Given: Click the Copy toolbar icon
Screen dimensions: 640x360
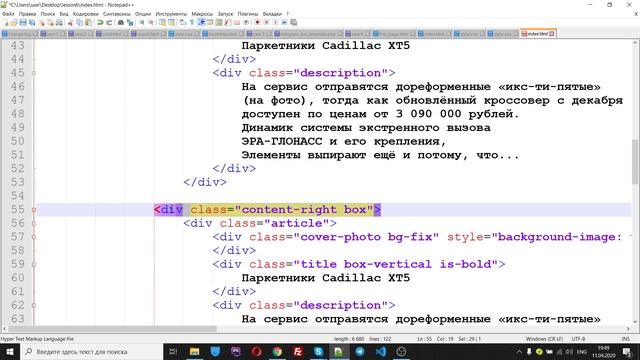Looking at the screenshot, I should tap(80, 22).
